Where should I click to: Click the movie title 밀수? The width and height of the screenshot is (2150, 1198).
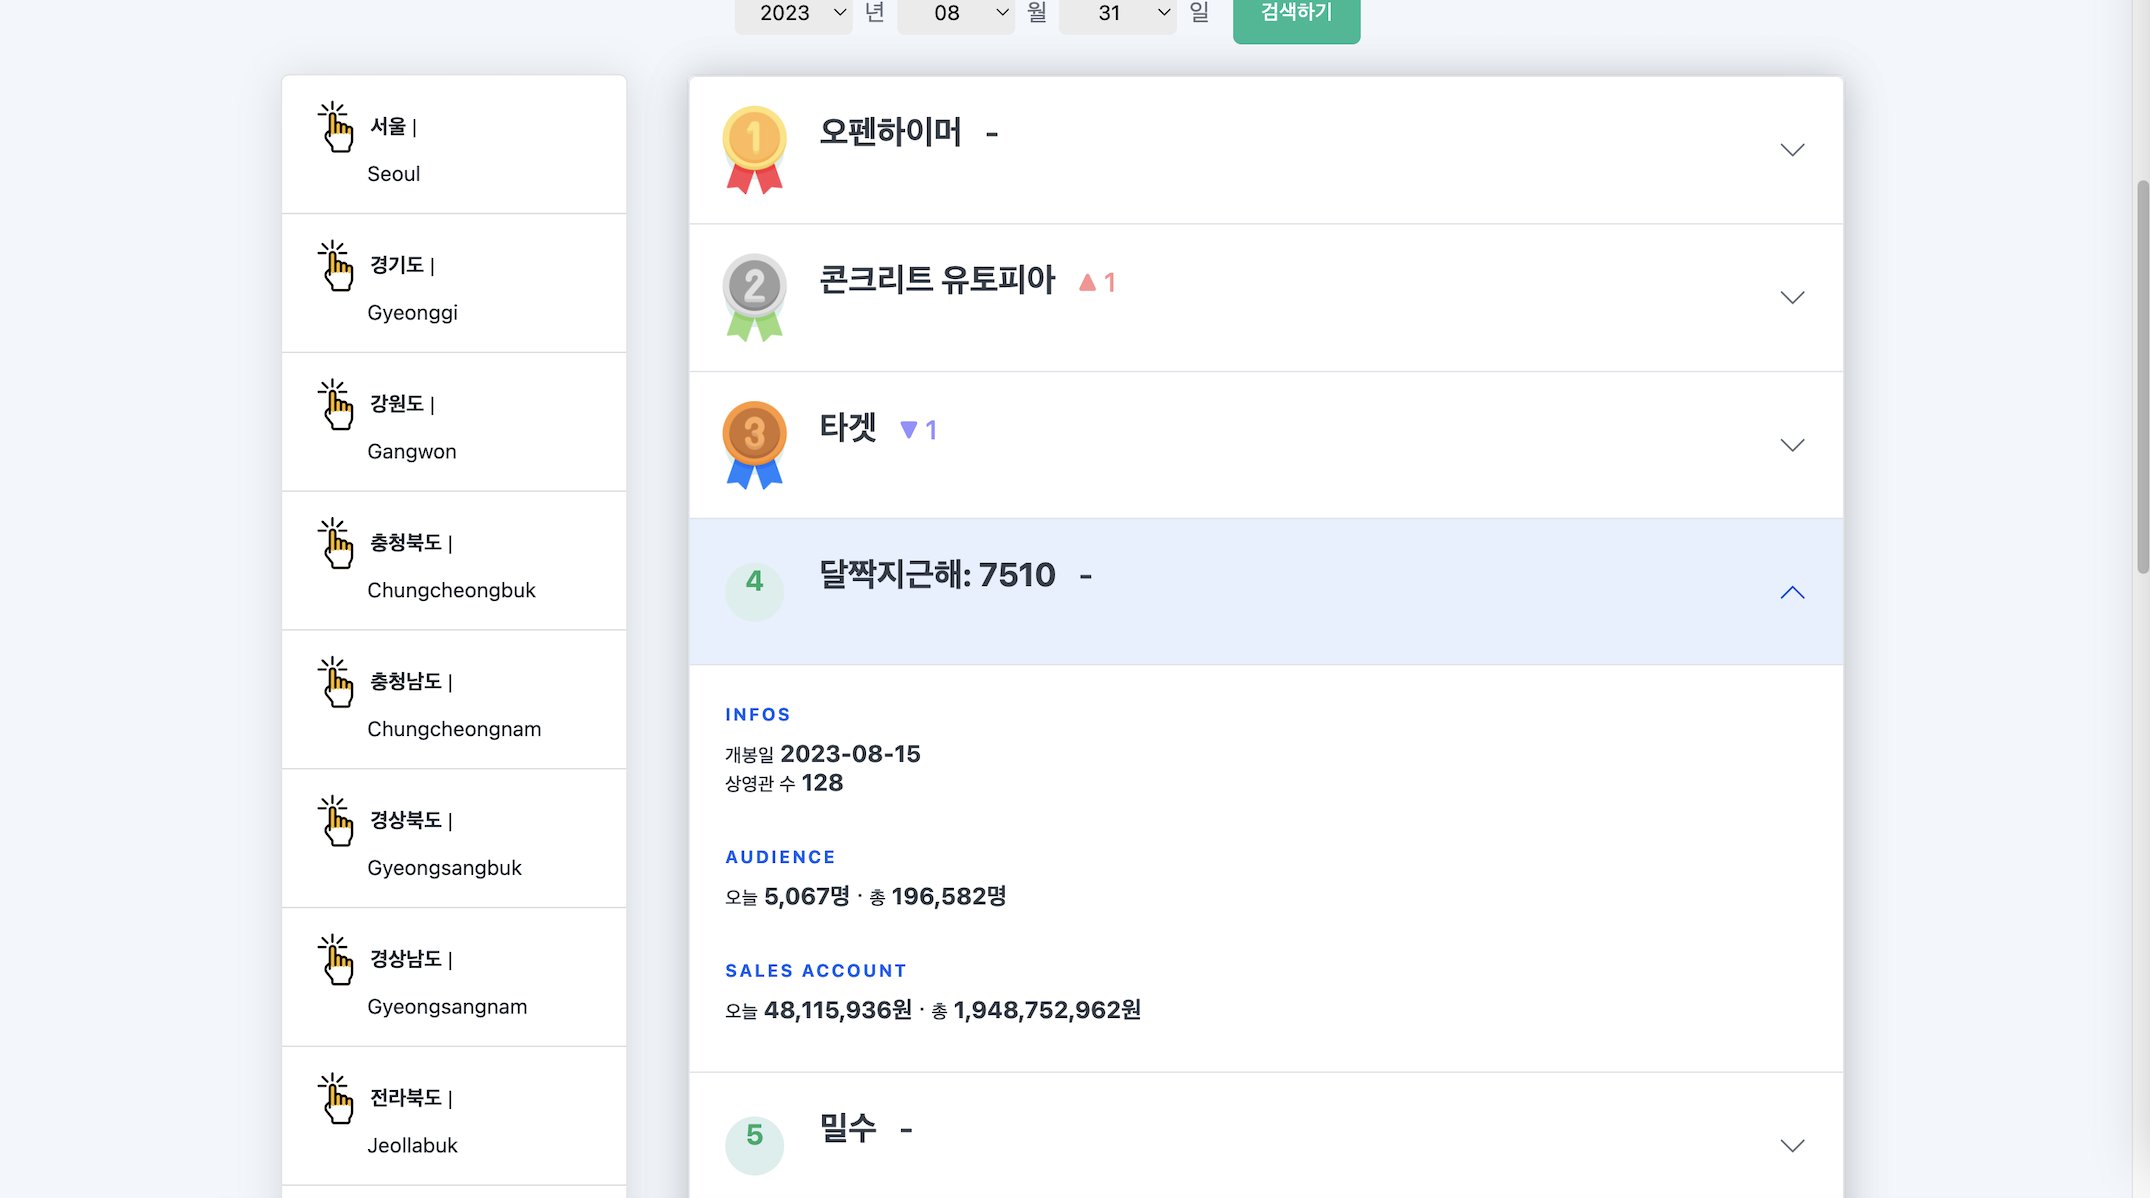(848, 1128)
